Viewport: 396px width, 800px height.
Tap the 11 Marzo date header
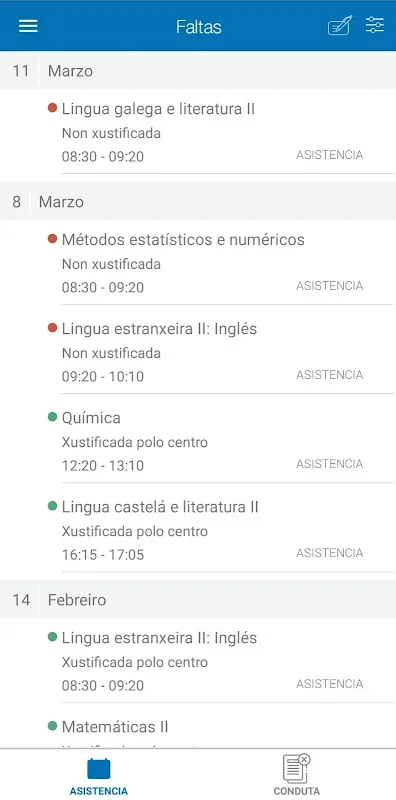[x=198, y=70]
